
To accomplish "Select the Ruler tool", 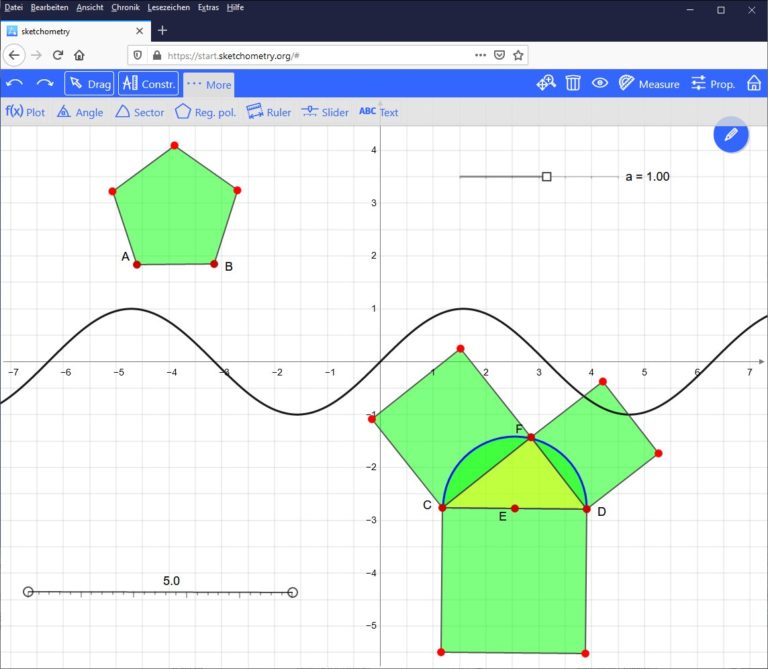I will pyautogui.click(x=269, y=112).
